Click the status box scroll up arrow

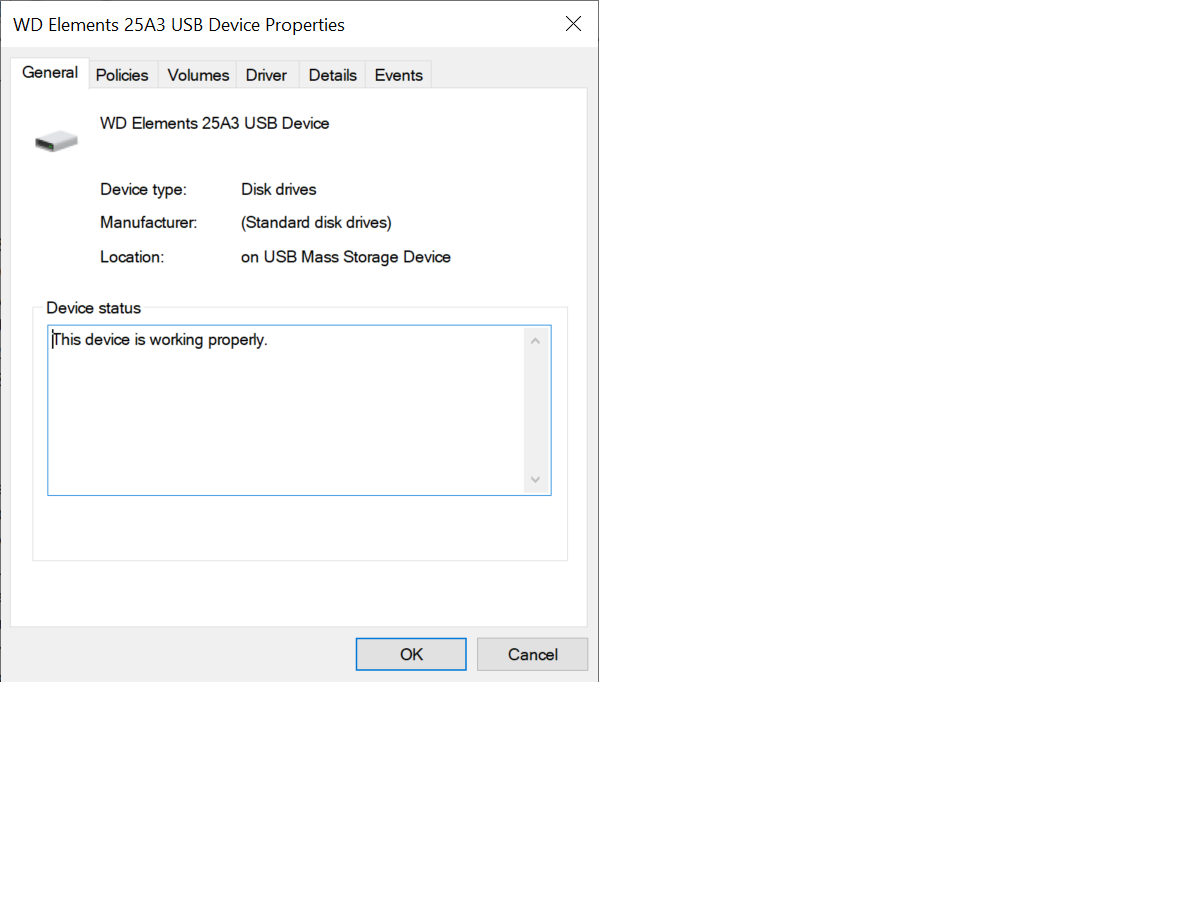point(535,341)
